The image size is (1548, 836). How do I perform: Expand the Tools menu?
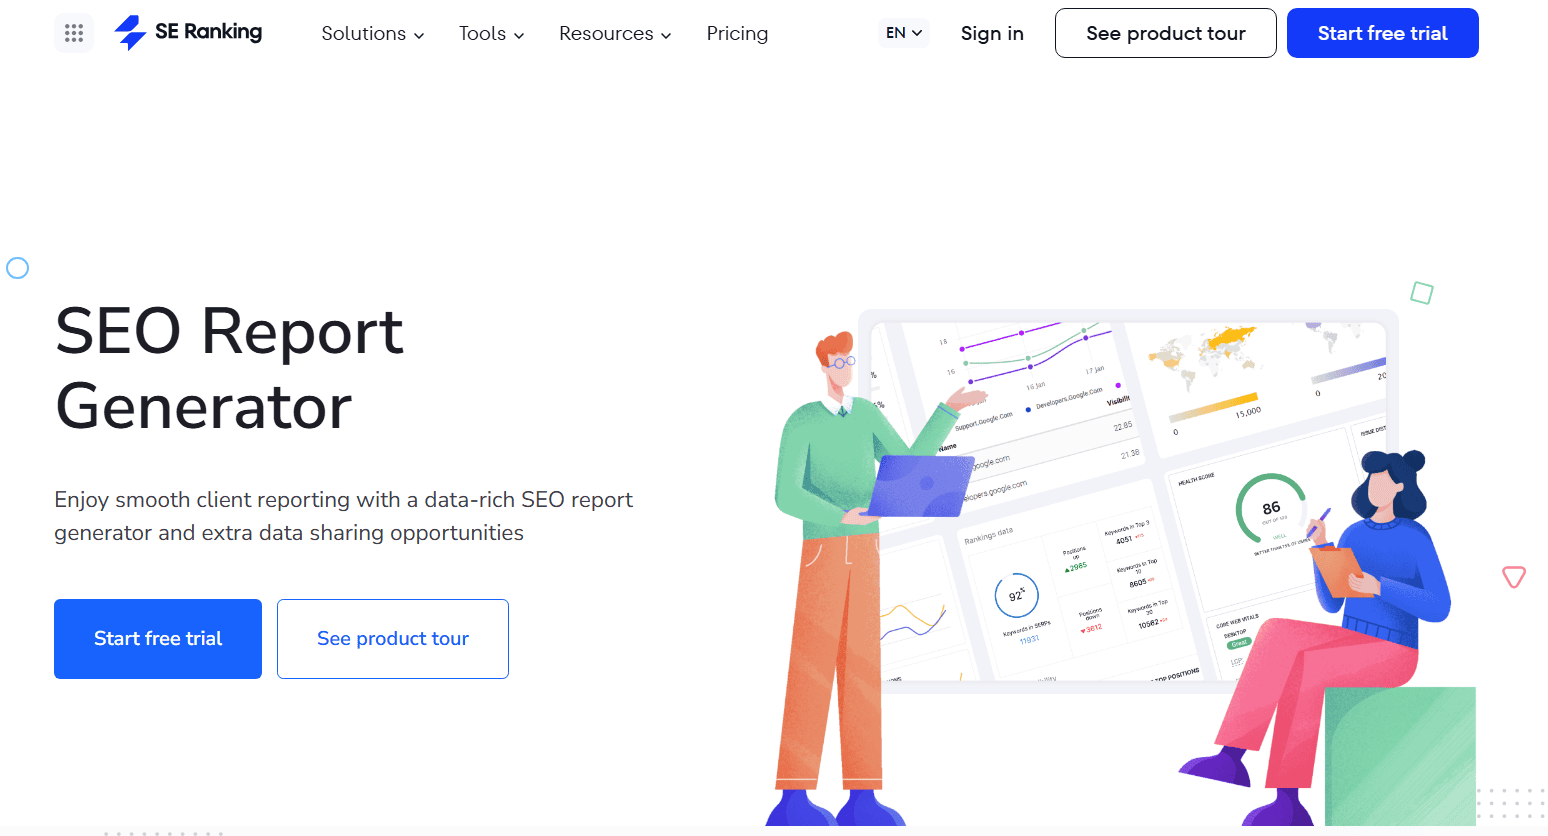click(492, 34)
